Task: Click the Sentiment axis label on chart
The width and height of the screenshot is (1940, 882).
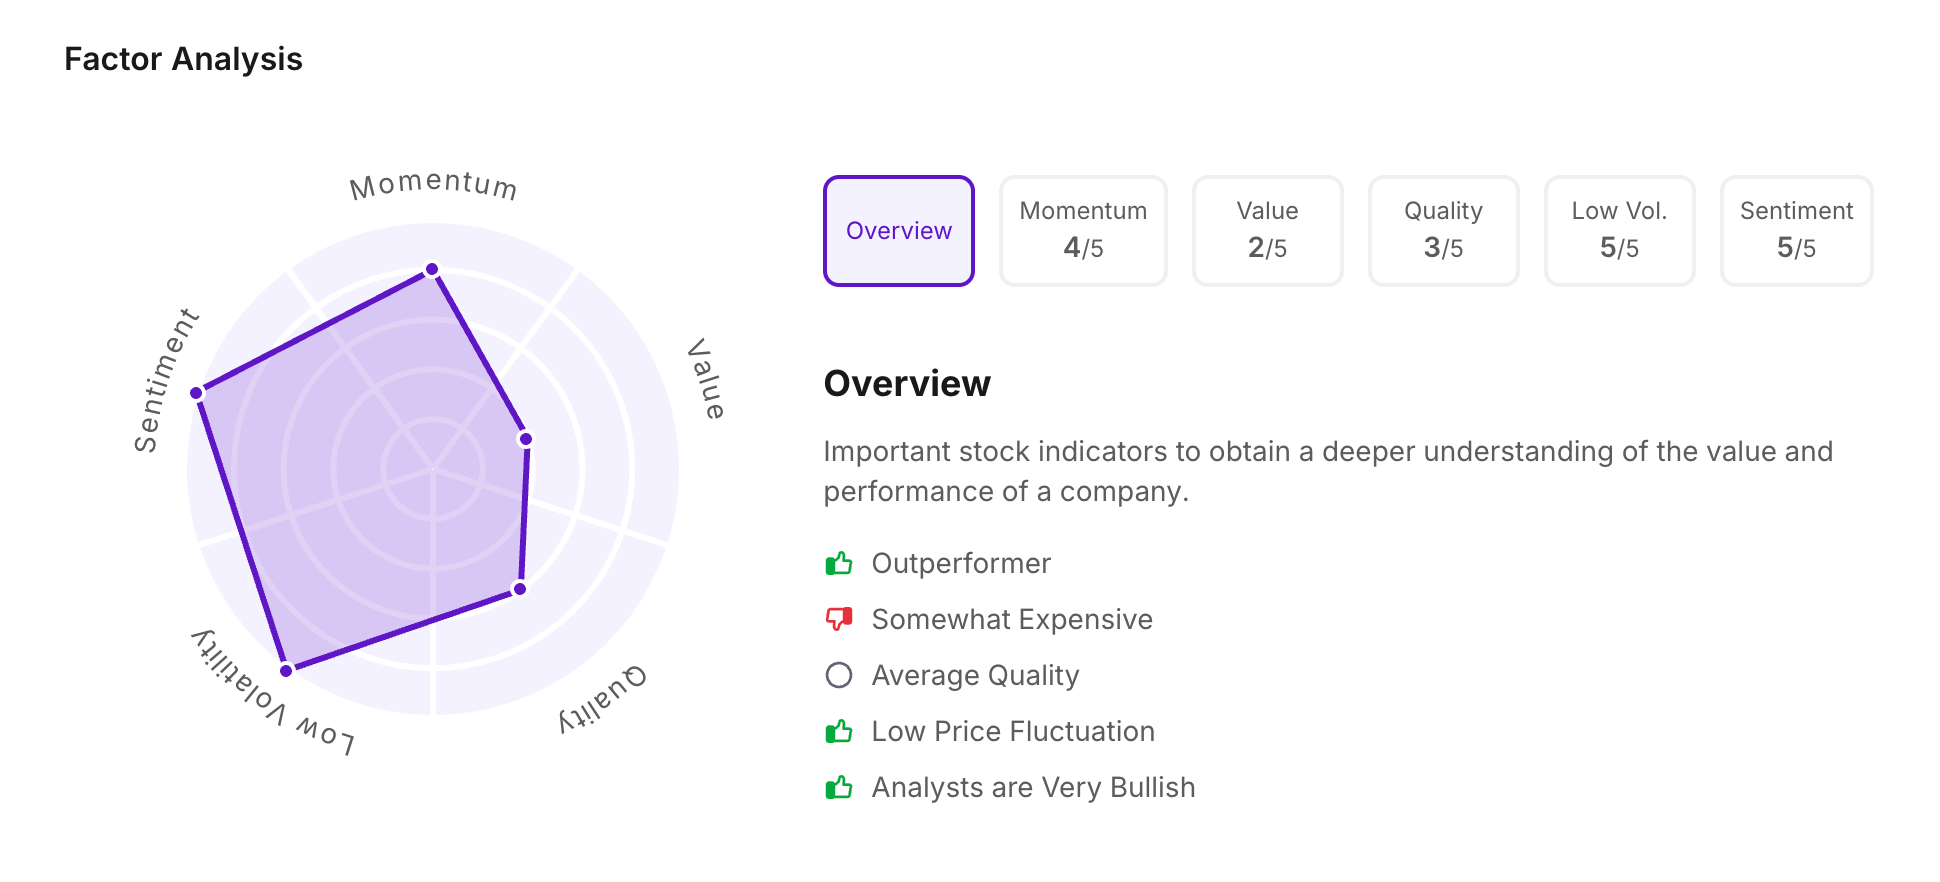Action: tap(166, 380)
